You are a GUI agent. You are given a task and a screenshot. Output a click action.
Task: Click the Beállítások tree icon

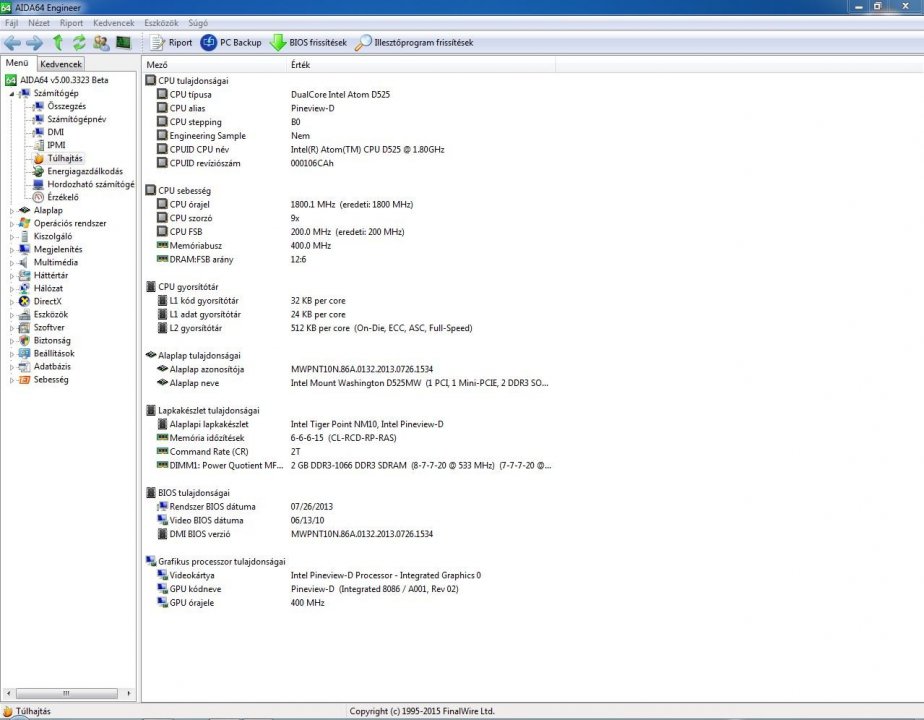(24, 353)
